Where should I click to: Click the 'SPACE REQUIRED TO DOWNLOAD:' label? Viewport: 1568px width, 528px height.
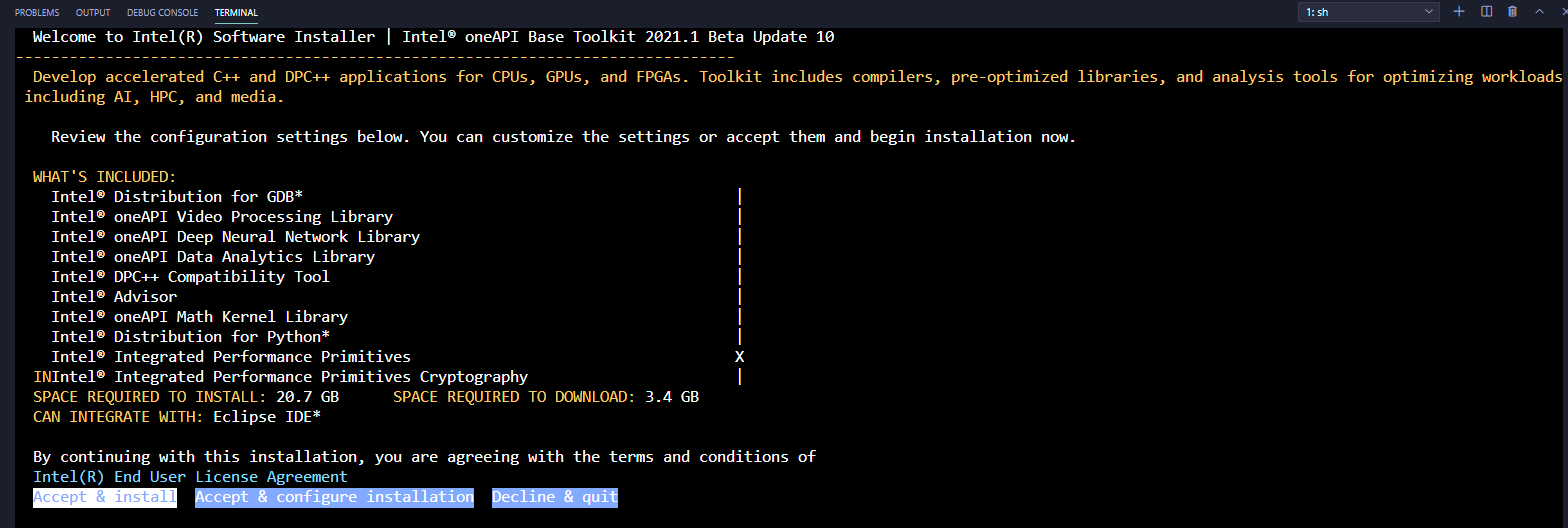coord(514,397)
